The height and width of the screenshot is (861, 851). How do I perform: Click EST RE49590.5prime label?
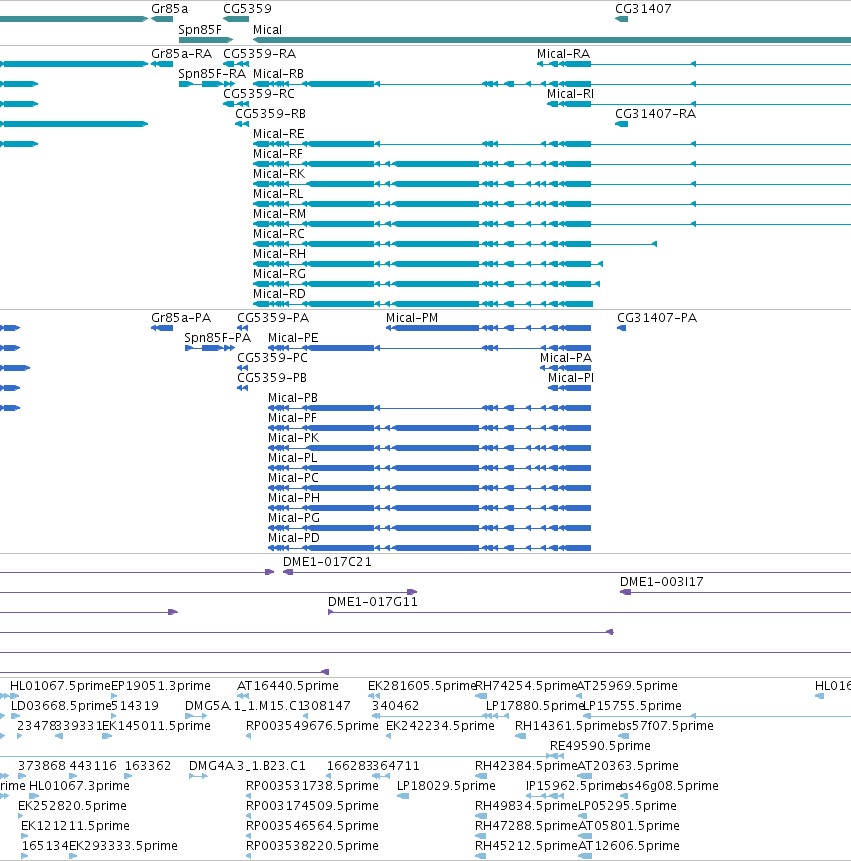(x=600, y=746)
